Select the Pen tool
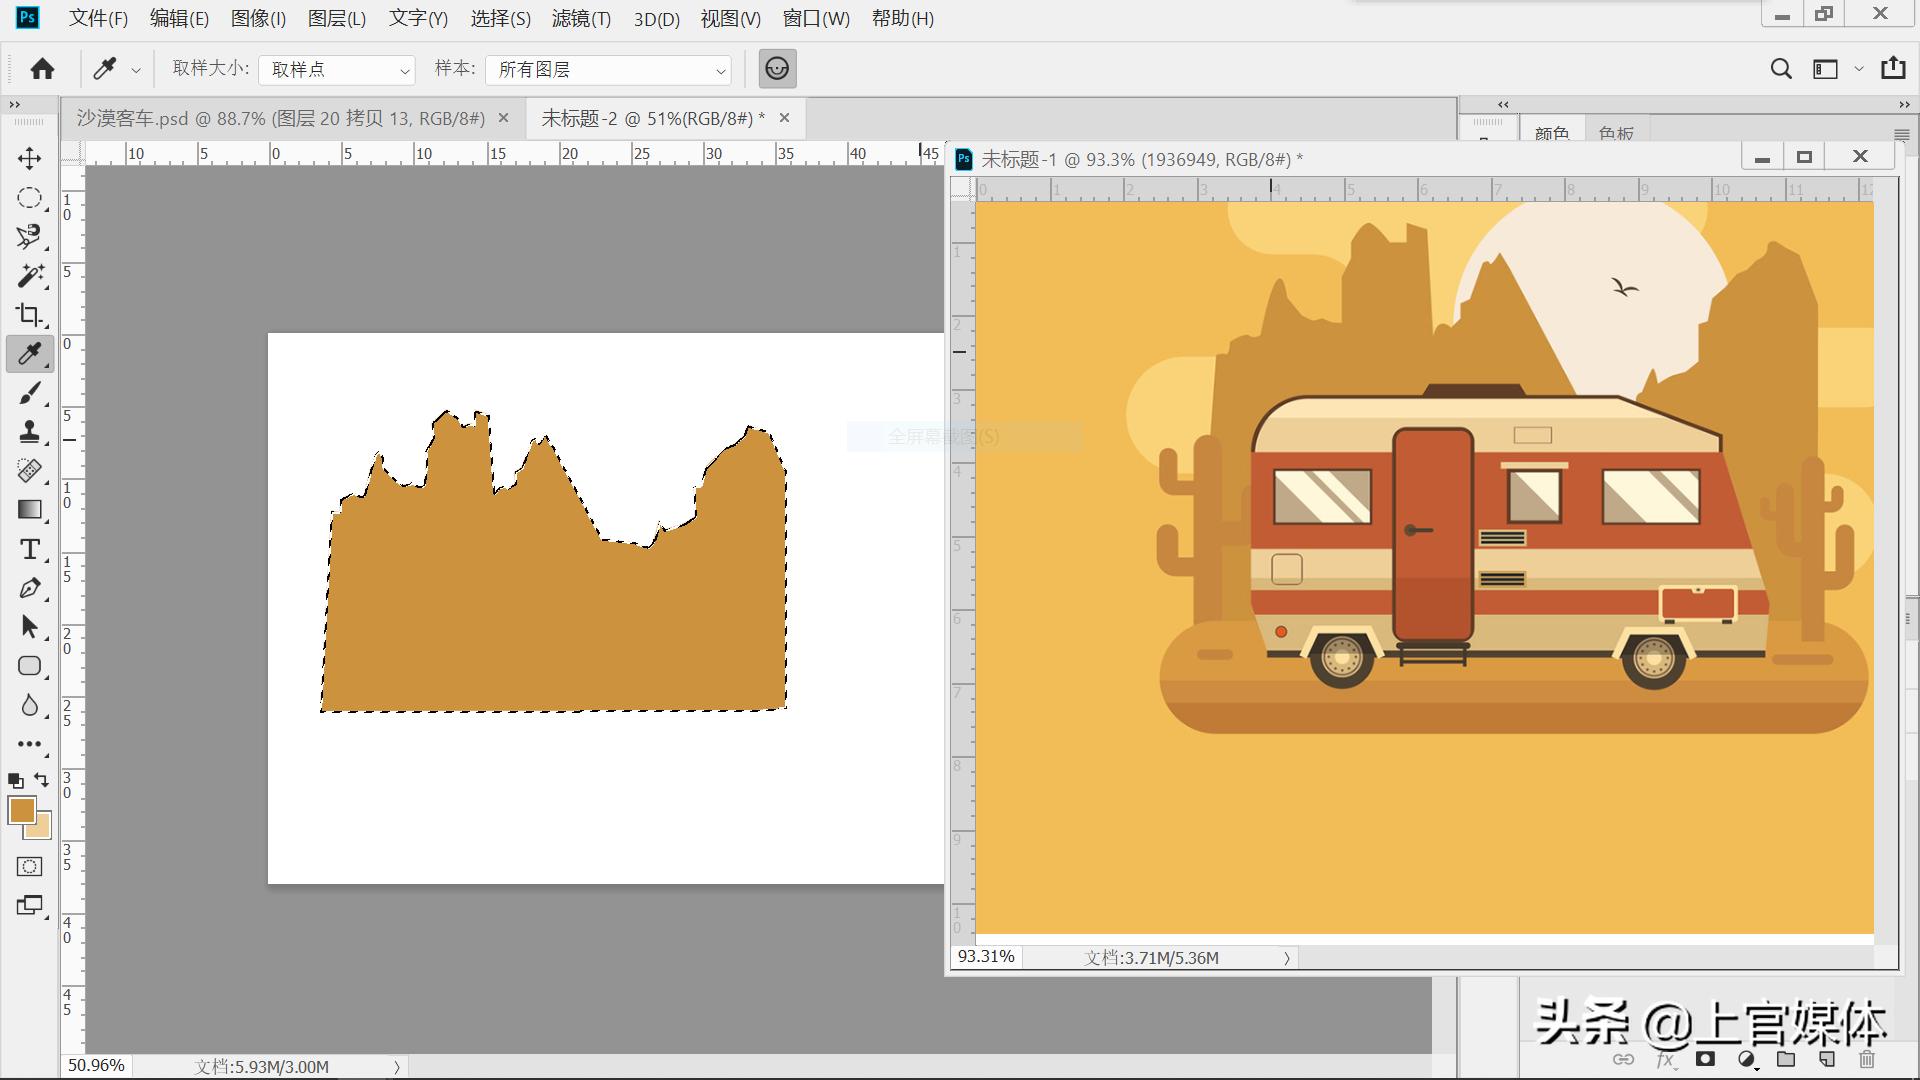Screen dimensions: 1920x1080 [x=29, y=589]
